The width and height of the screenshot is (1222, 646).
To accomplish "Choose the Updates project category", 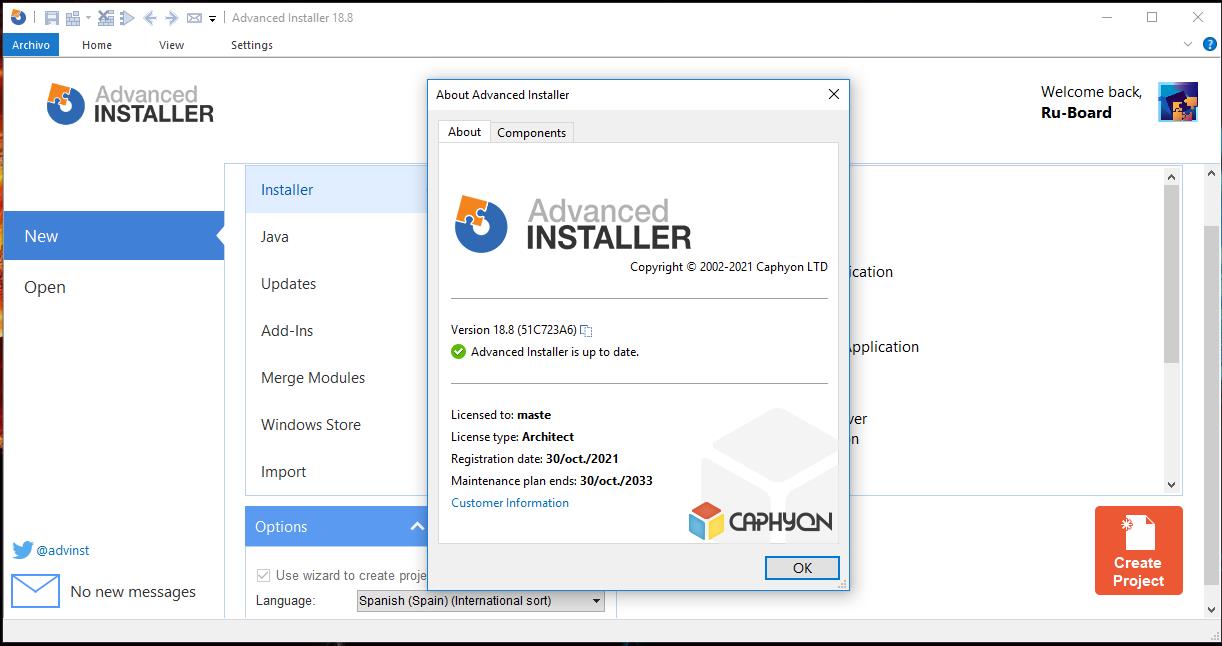I will pos(337,283).
